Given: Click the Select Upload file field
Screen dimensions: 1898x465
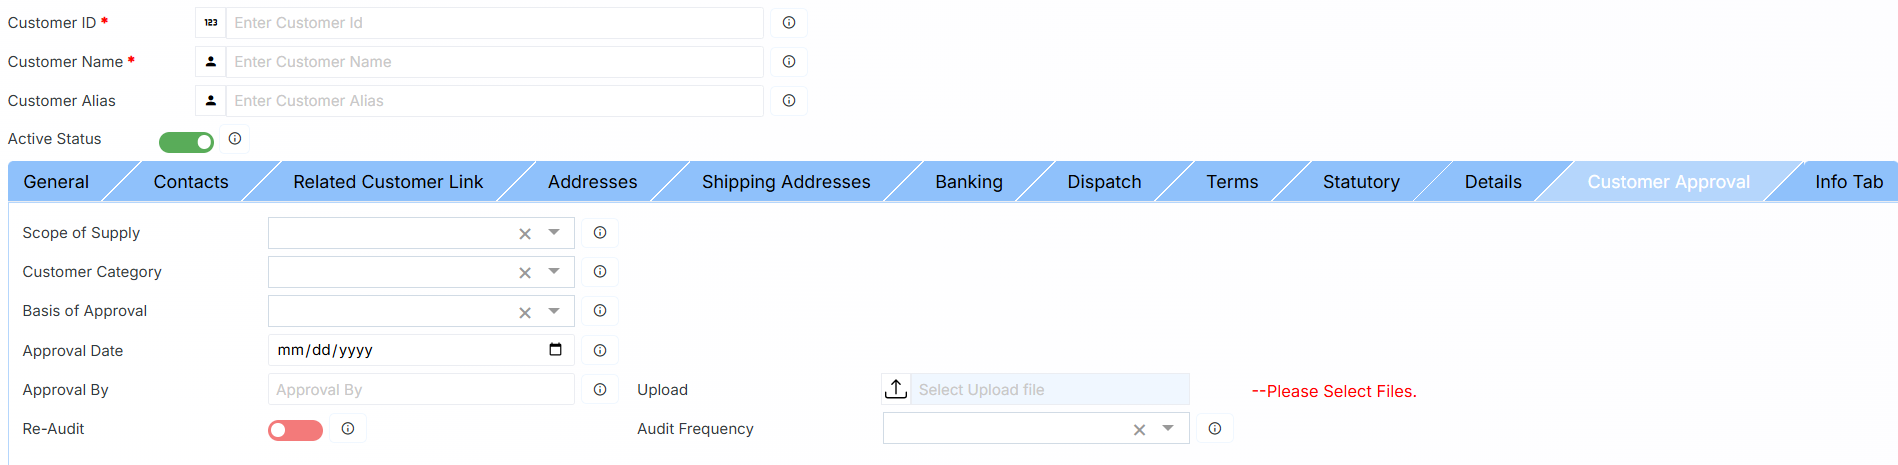Looking at the screenshot, I should click(x=1049, y=390).
